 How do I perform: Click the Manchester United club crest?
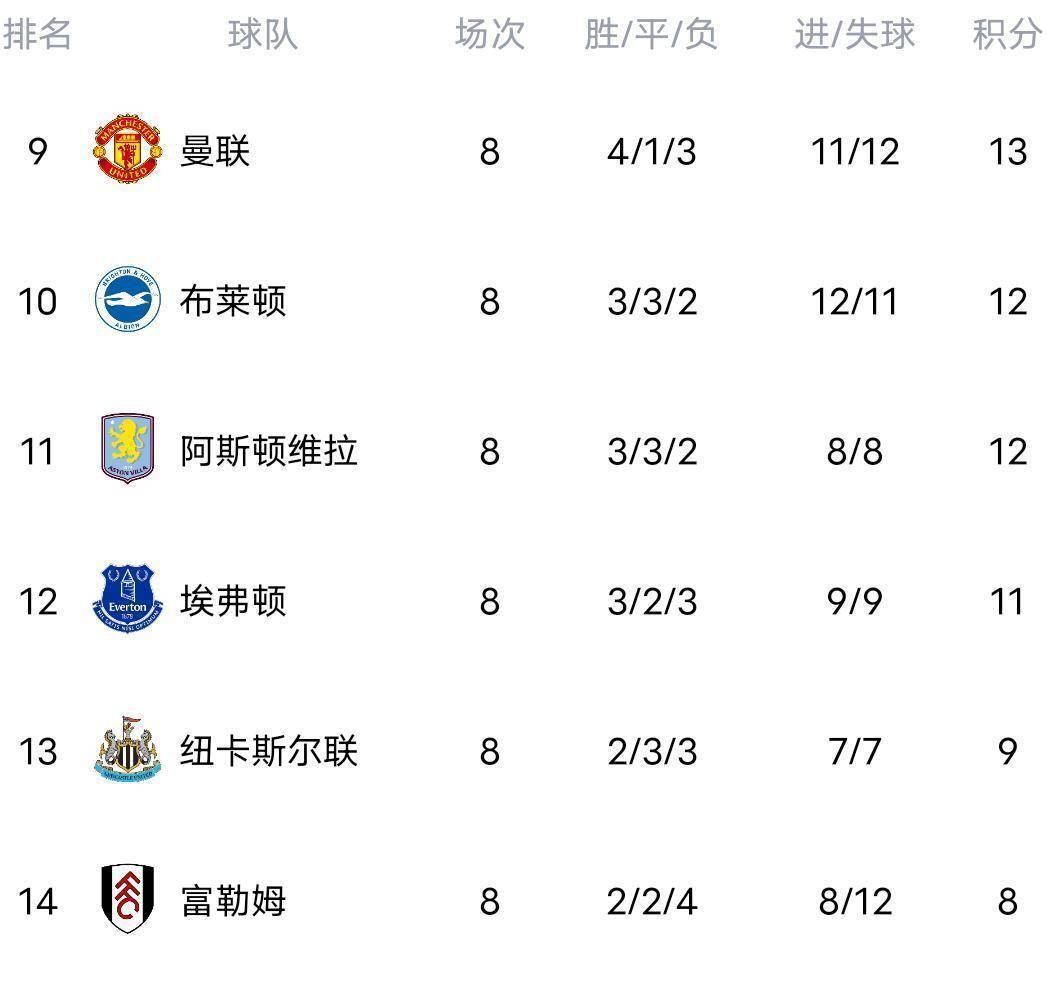click(x=127, y=151)
